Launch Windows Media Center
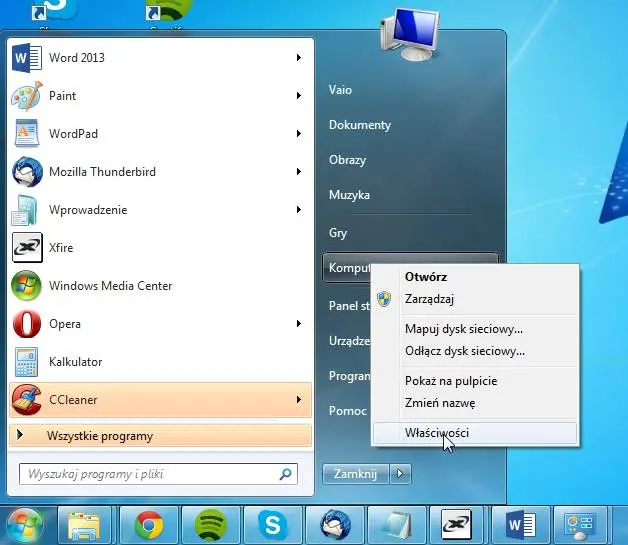The width and height of the screenshot is (628, 545). pyautogui.click(x=110, y=286)
